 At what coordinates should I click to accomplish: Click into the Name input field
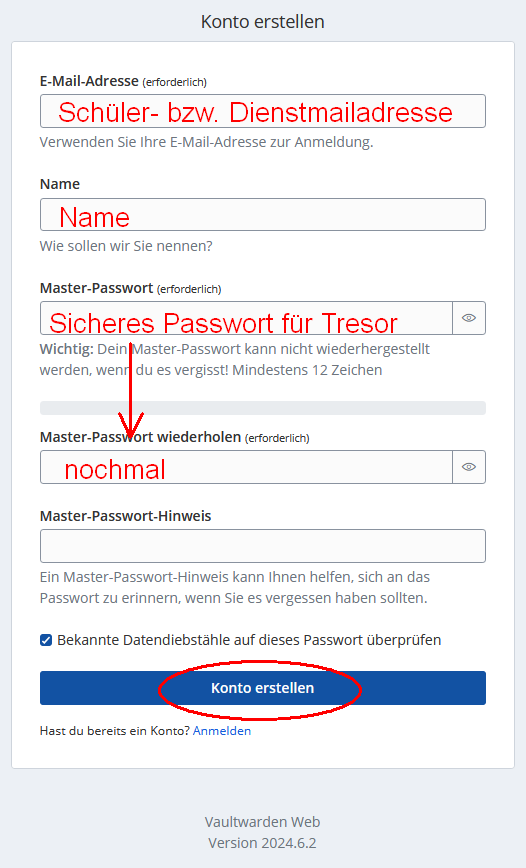pos(262,215)
